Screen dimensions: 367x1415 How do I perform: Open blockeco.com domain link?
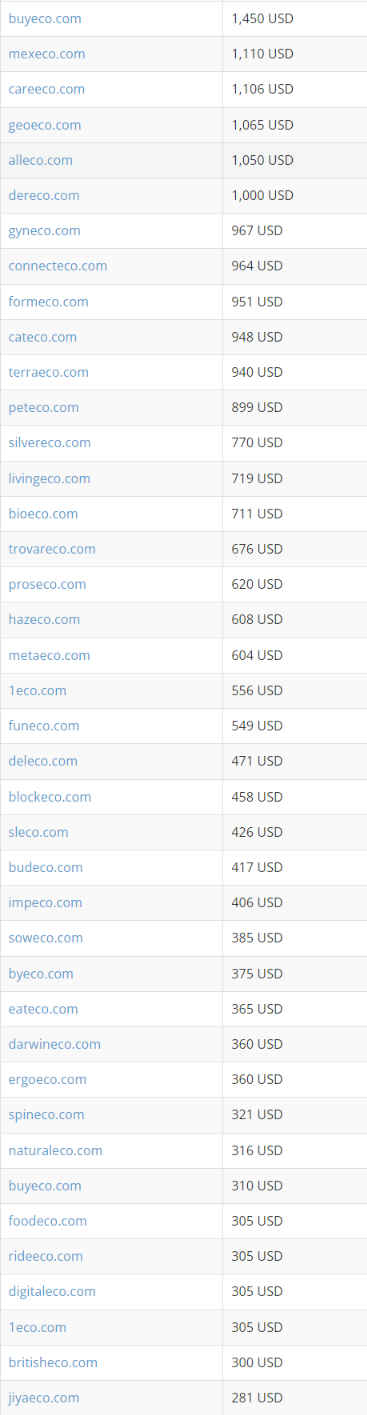50,797
